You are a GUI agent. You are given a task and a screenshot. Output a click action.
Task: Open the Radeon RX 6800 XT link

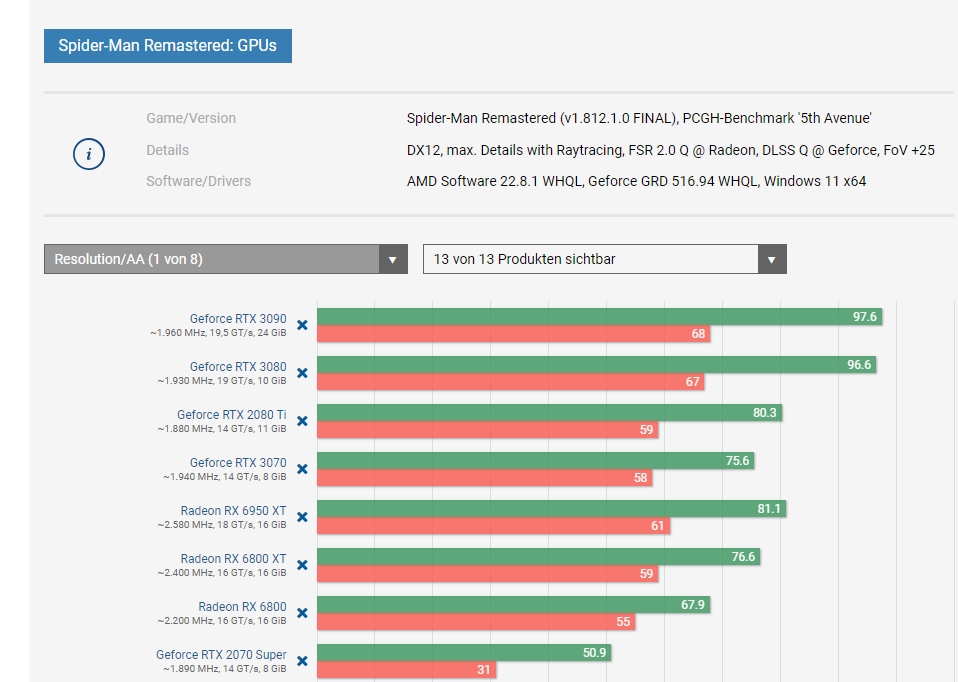tap(233, 559)
